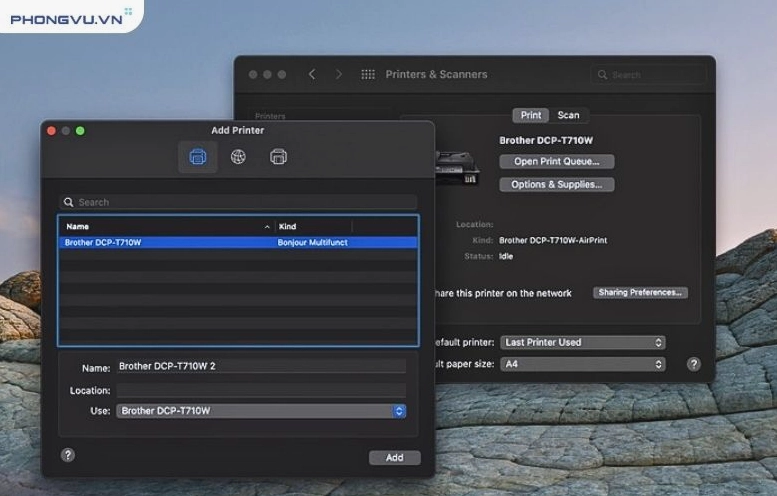777x496 pixels.
Task: Switch to the Print tab
Action: point(531,115)
